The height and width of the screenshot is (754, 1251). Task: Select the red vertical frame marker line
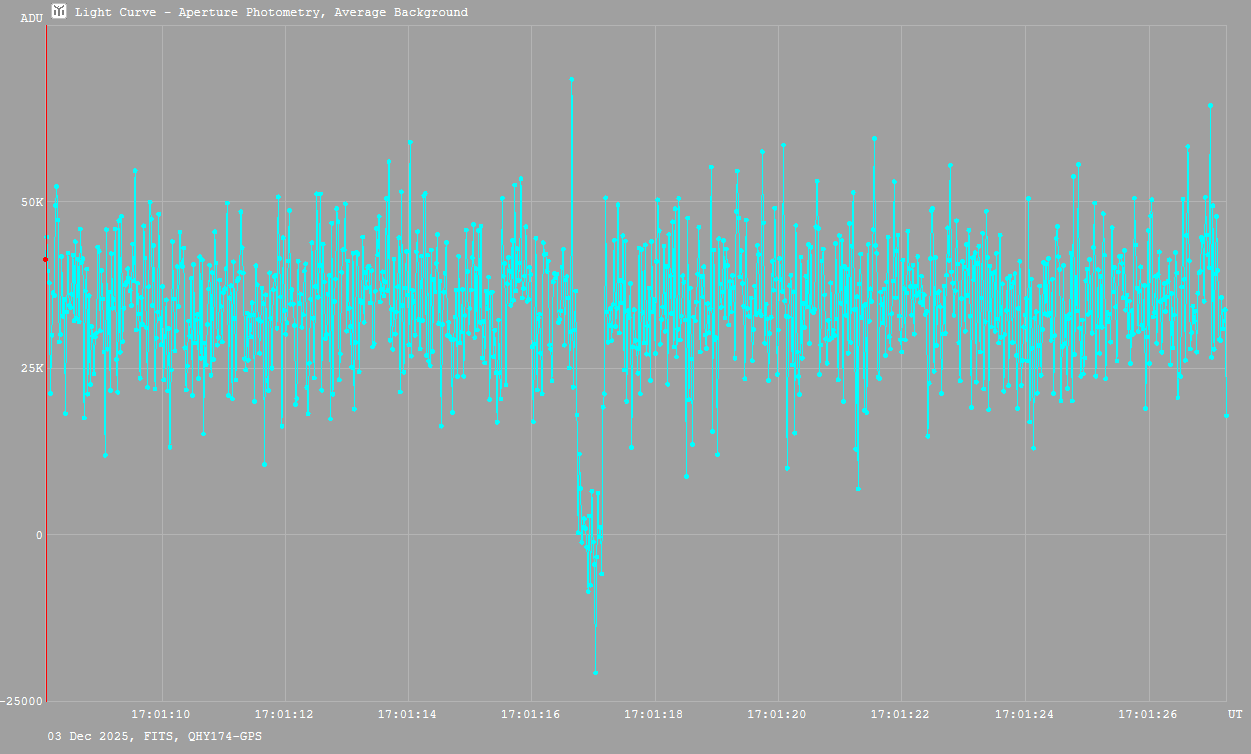point(46,400)
